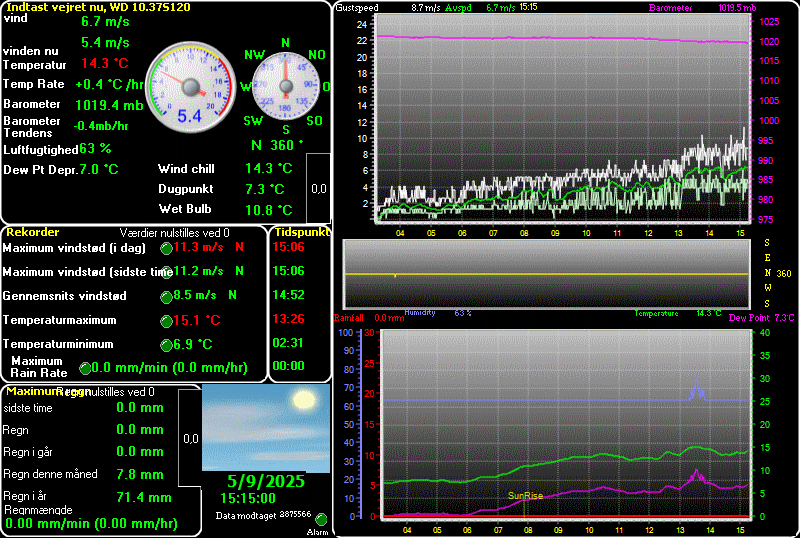Click the red 'Rainfall' graph legend label

click(x=349, y=318)
